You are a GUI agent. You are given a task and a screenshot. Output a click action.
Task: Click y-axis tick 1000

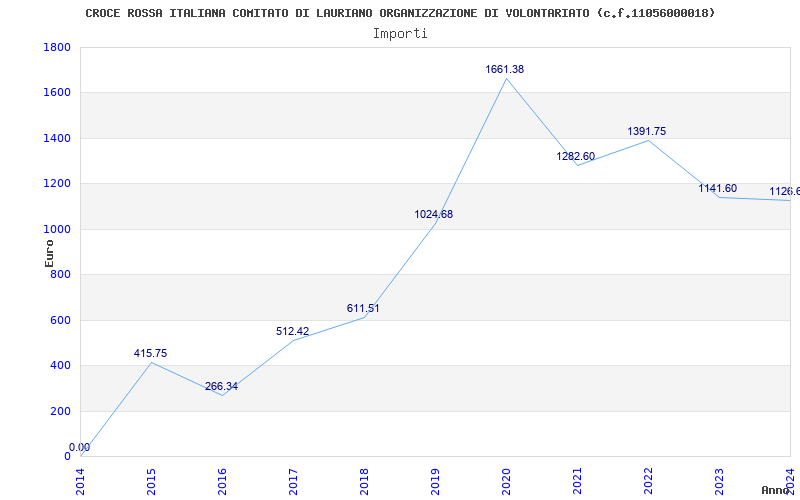pos(57,230)
